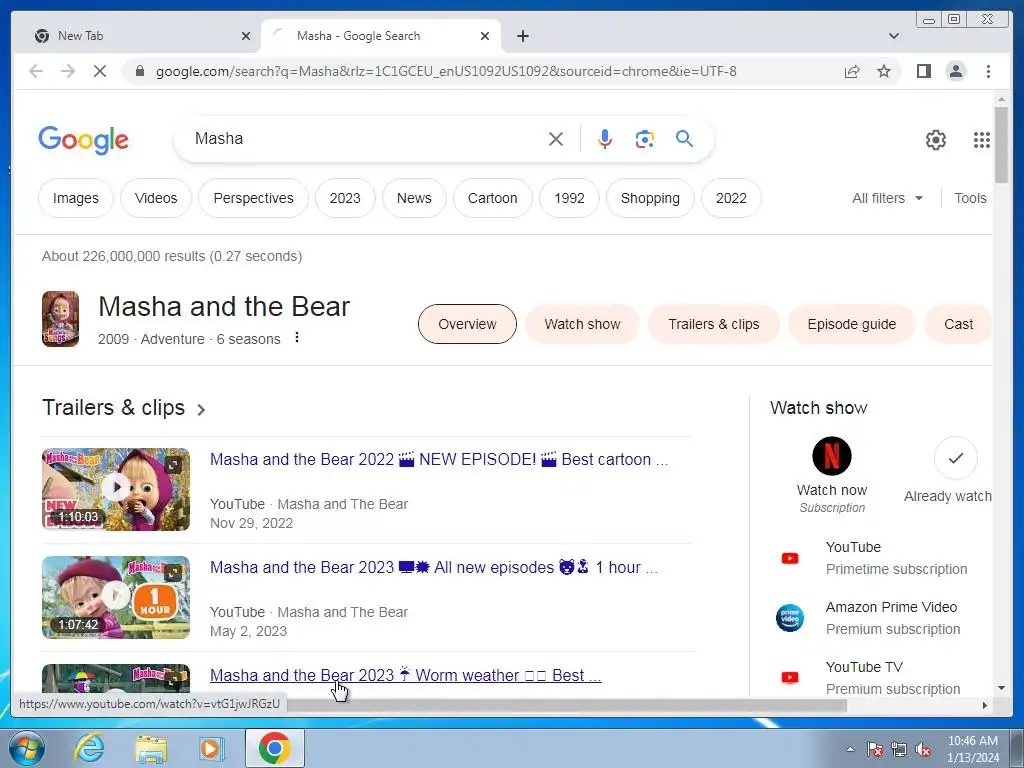Open three-dot options beside 6 seasons

[297, 338]
